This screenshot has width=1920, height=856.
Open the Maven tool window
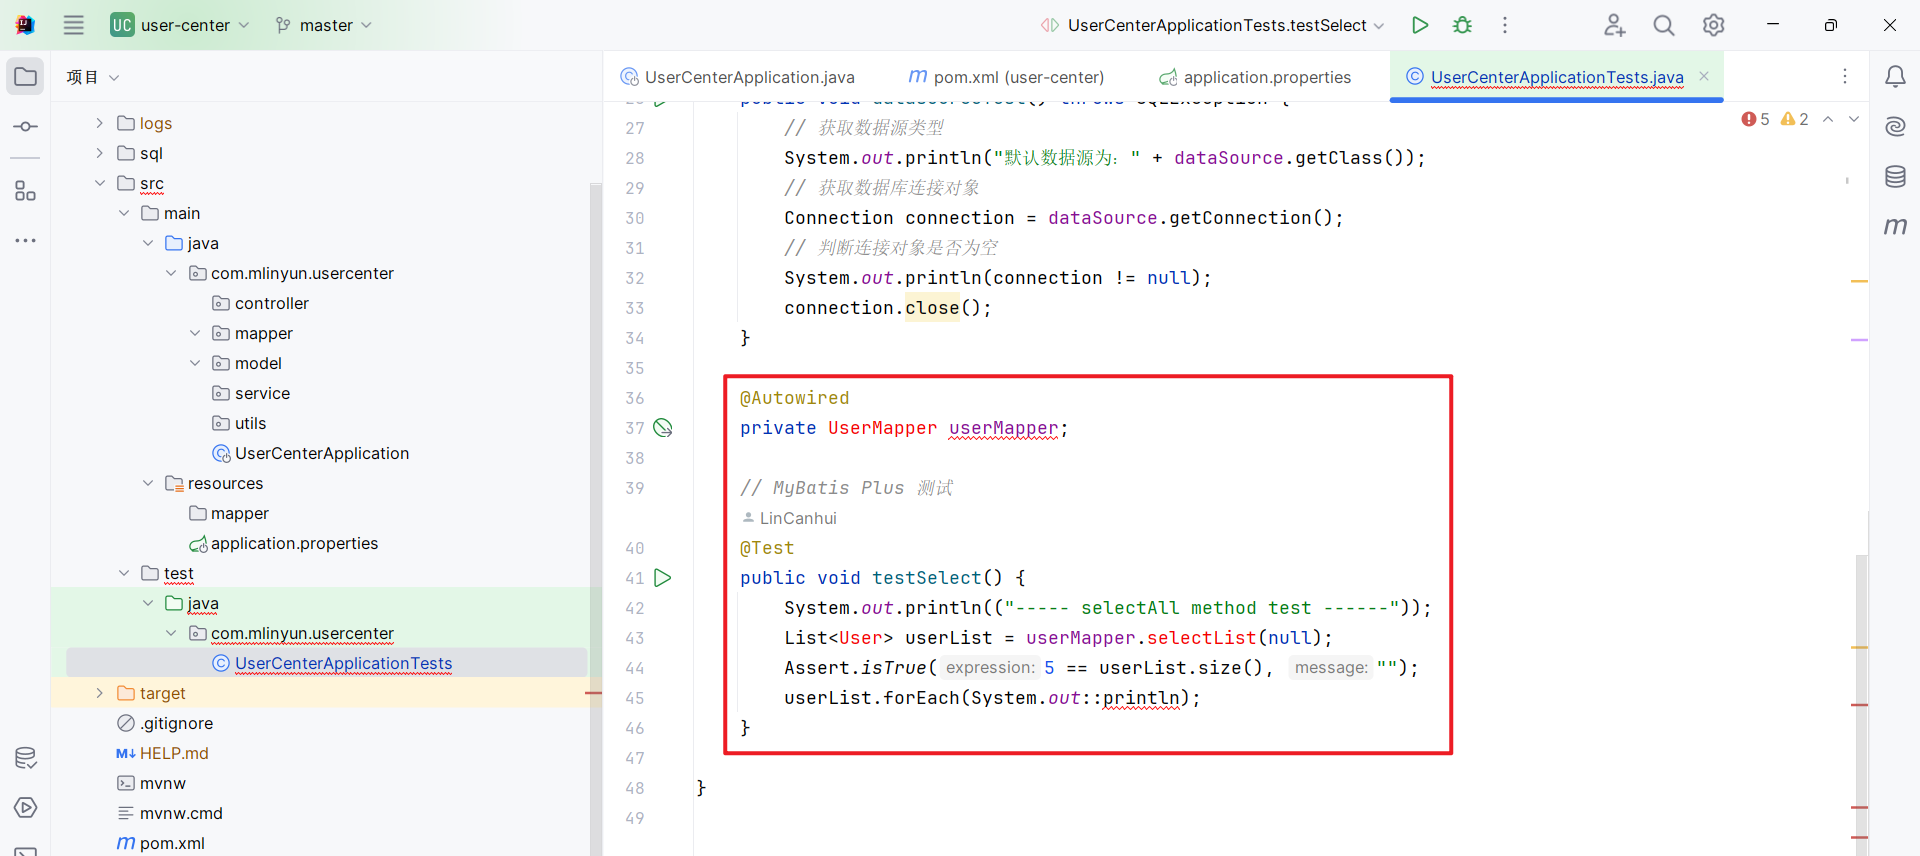tap(1895, 227)
